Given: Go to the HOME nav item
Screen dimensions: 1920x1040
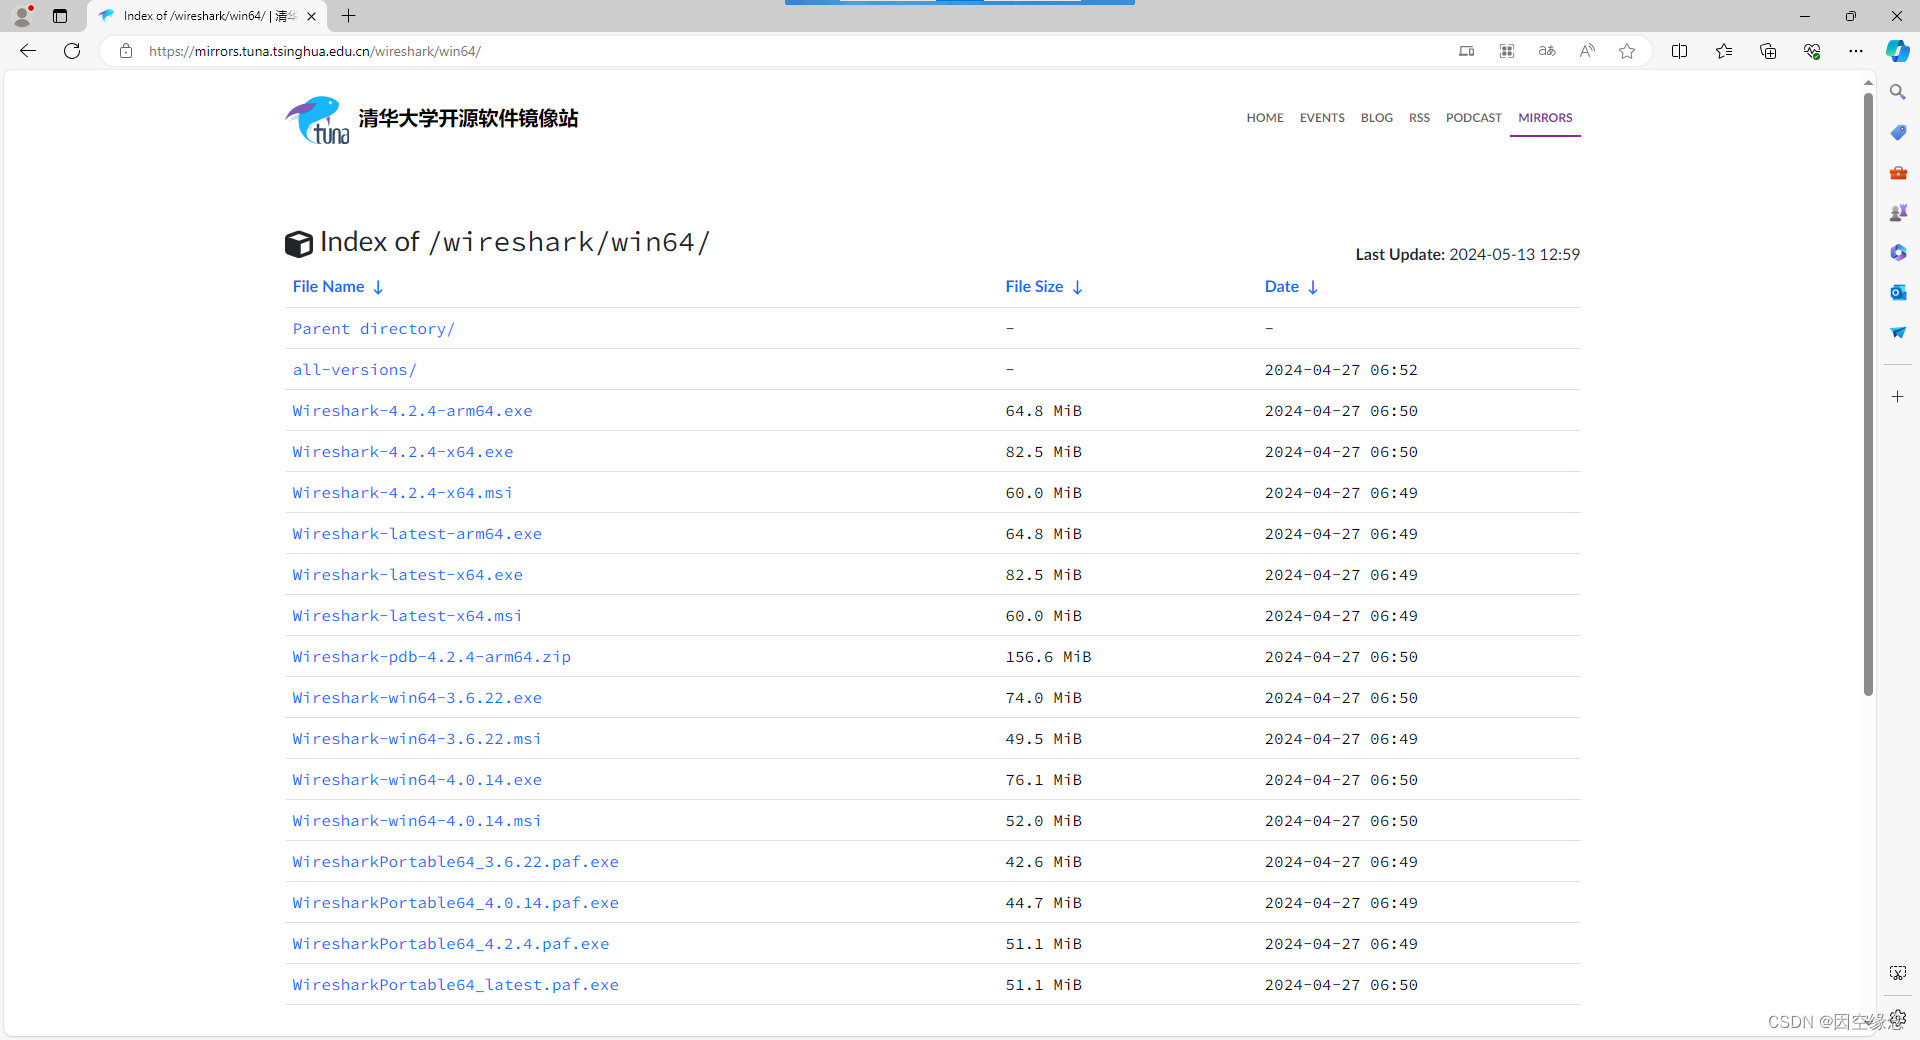Looking at the screenshot, I should point(1265,118).
